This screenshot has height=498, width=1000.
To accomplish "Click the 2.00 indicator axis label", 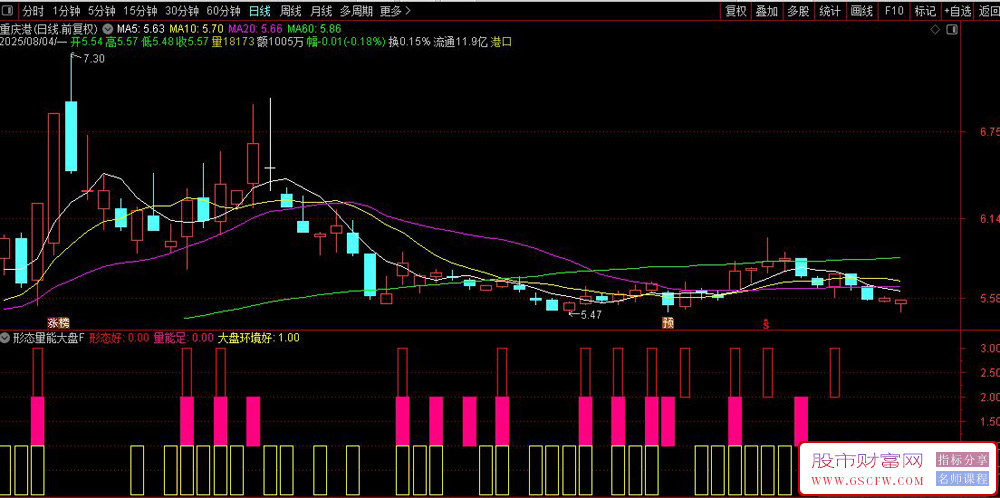I will click(x=989, y=397).
